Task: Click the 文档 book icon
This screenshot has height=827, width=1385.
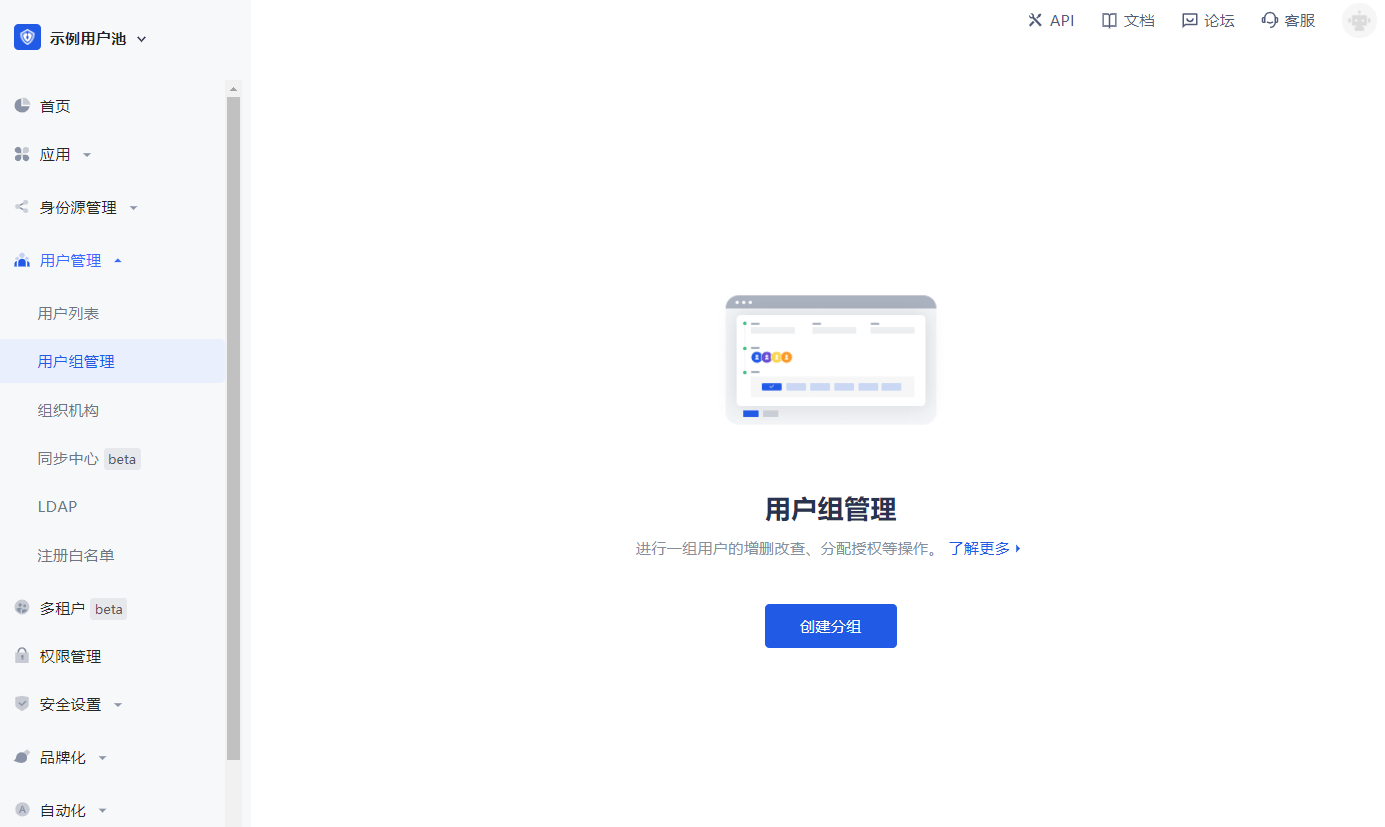Action: [x=1109, y=21]
